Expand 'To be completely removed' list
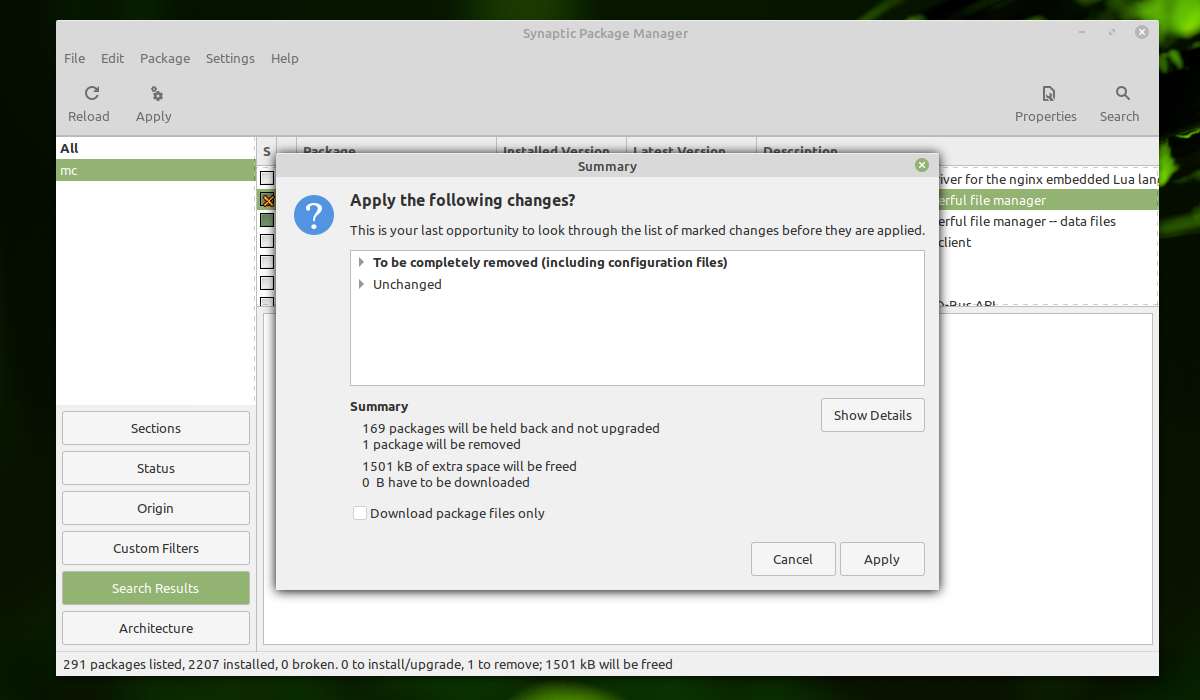Viewport: 1200px width, 700px height. click(361, 263)
